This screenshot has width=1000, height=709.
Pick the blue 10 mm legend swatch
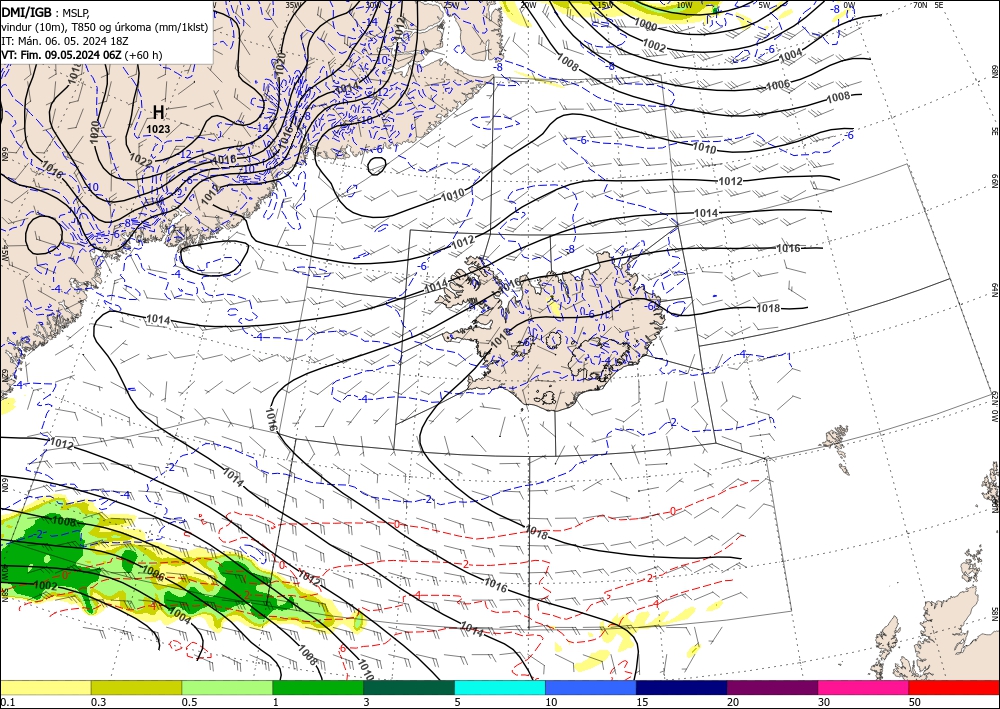click(x=591, y=687)
